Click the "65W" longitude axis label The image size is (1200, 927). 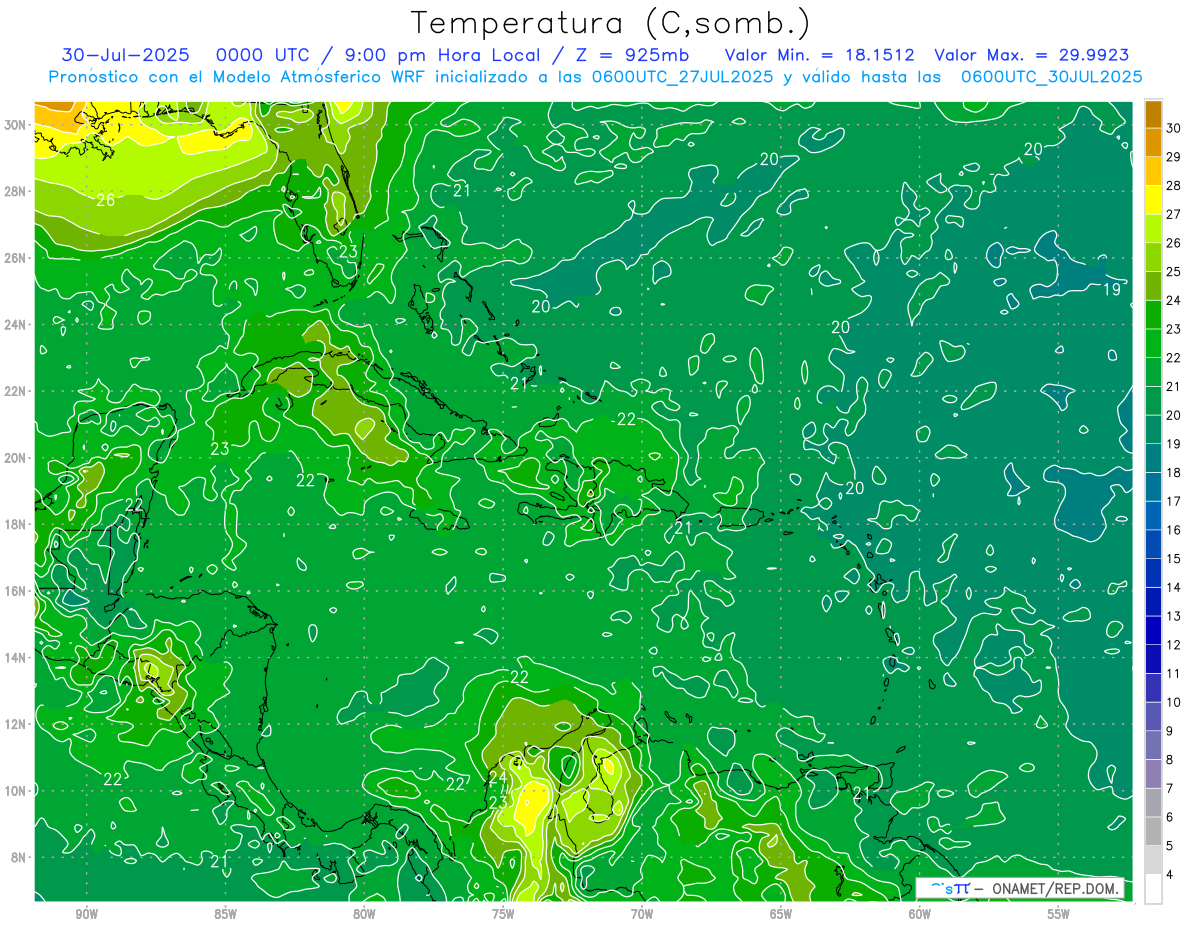tap(781, 915)
